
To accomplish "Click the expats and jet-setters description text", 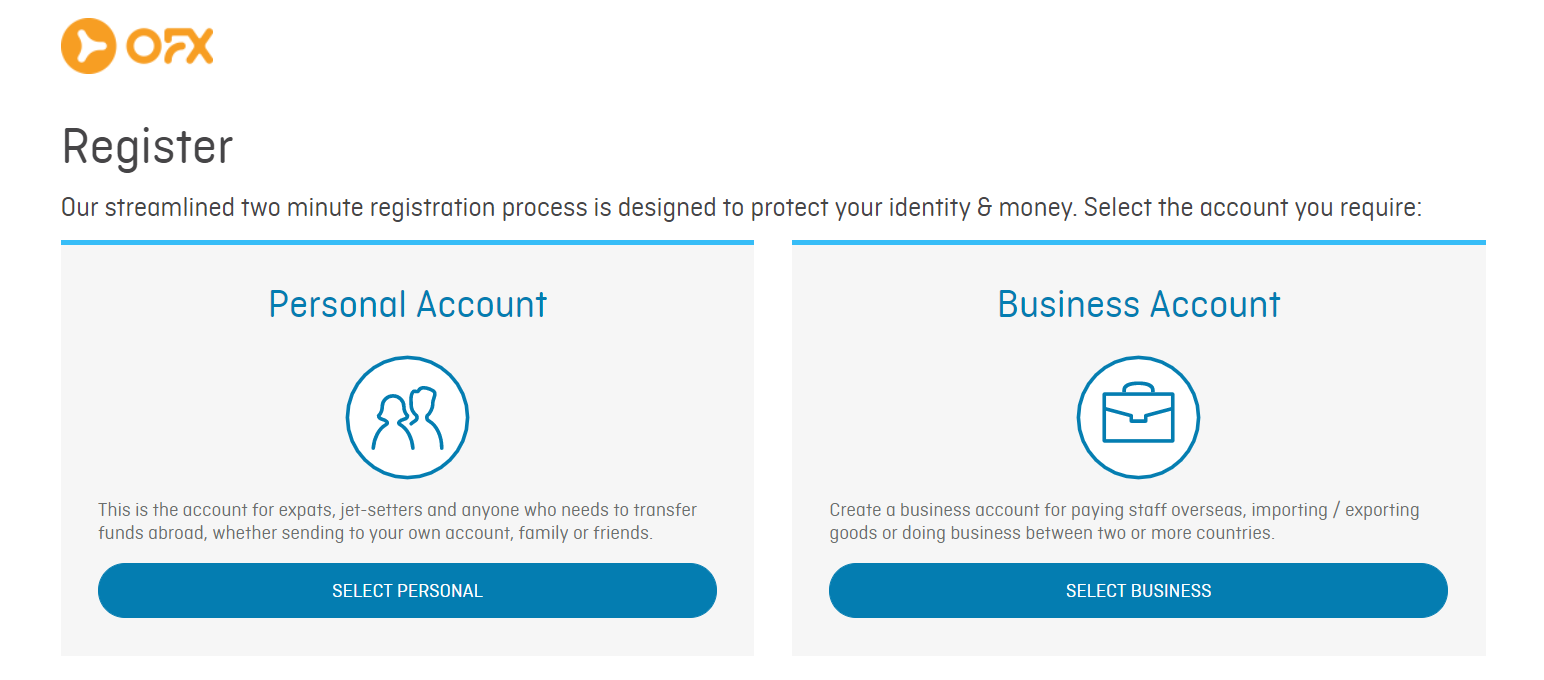I will 398,522.
